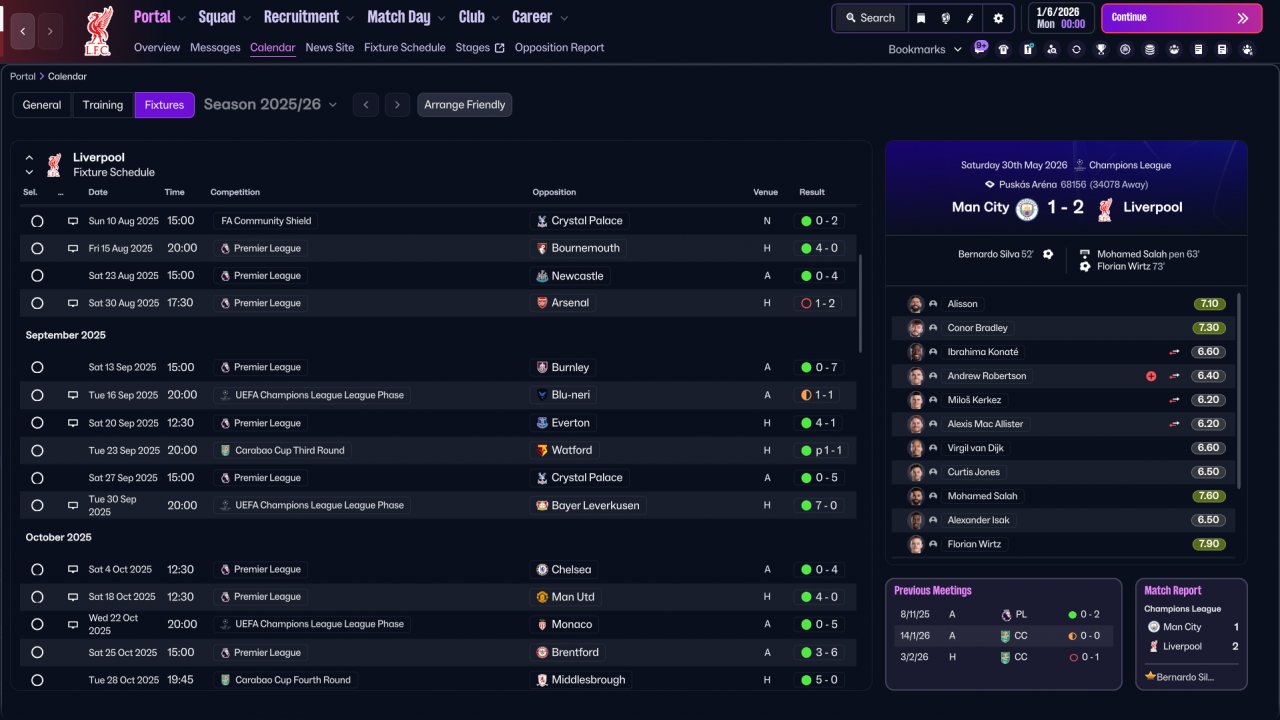Click the globe icon in the top toolbar
This screenshot has height=720, width=1280.
point(946,18)
